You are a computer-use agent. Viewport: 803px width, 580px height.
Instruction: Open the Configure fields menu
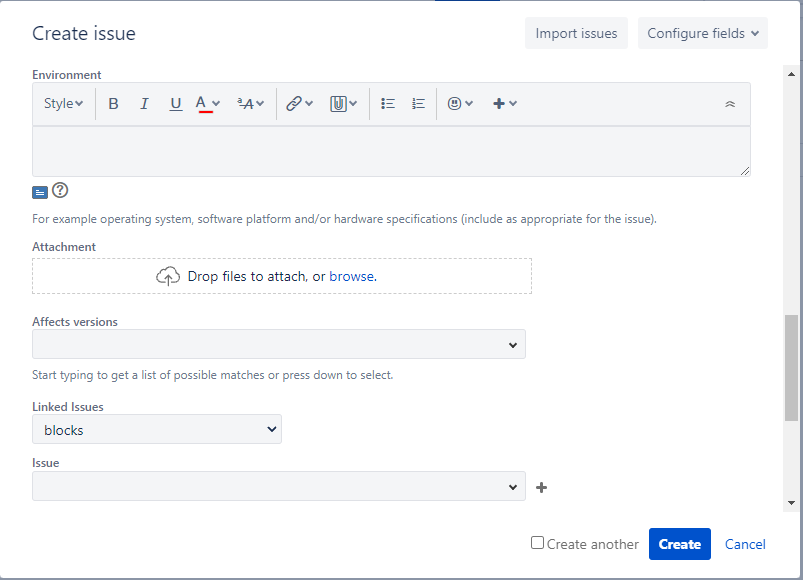(x=702, y=33)
